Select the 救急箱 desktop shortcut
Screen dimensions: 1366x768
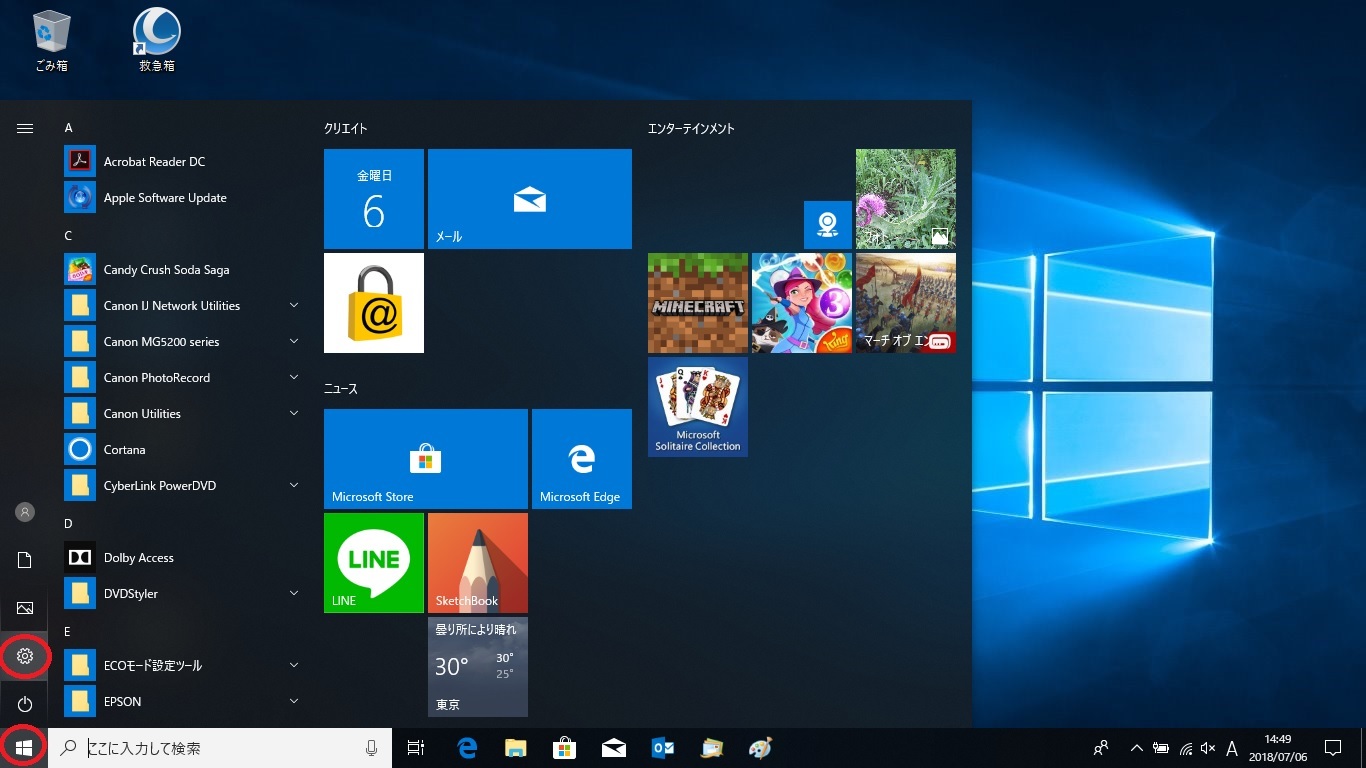[157, 41]
